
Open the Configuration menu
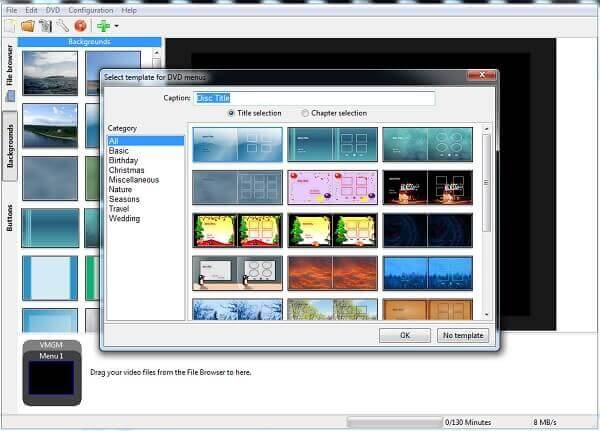(91, 10)
